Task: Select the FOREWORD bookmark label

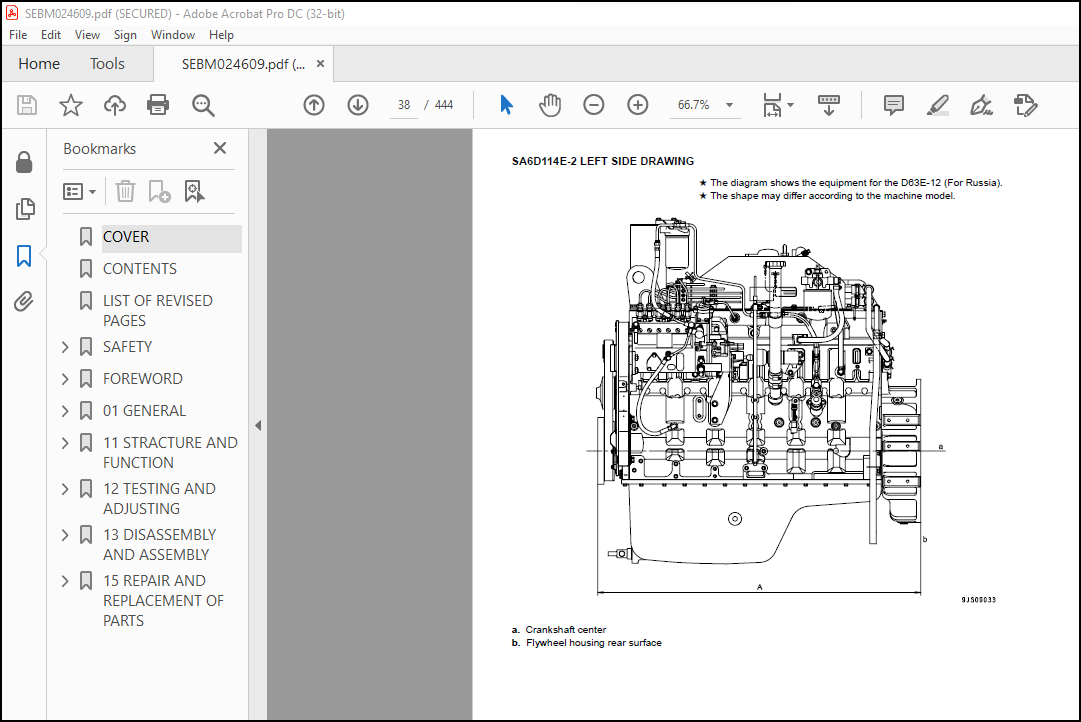Action: coord(143,379)
